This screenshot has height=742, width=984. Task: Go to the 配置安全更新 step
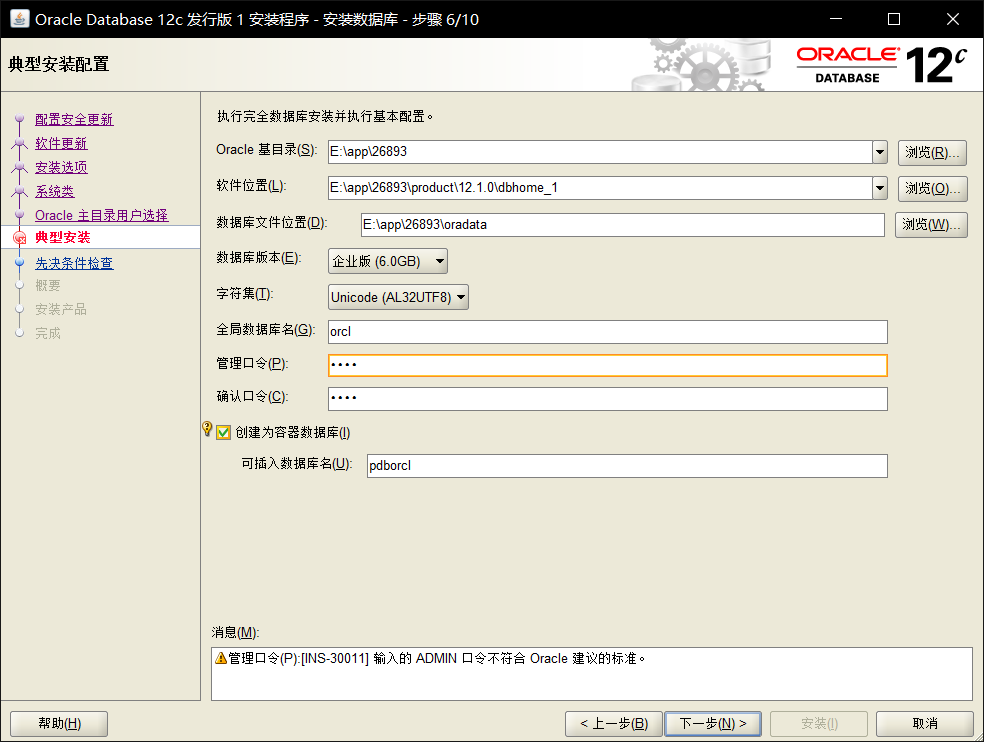[x=74, y=119]
